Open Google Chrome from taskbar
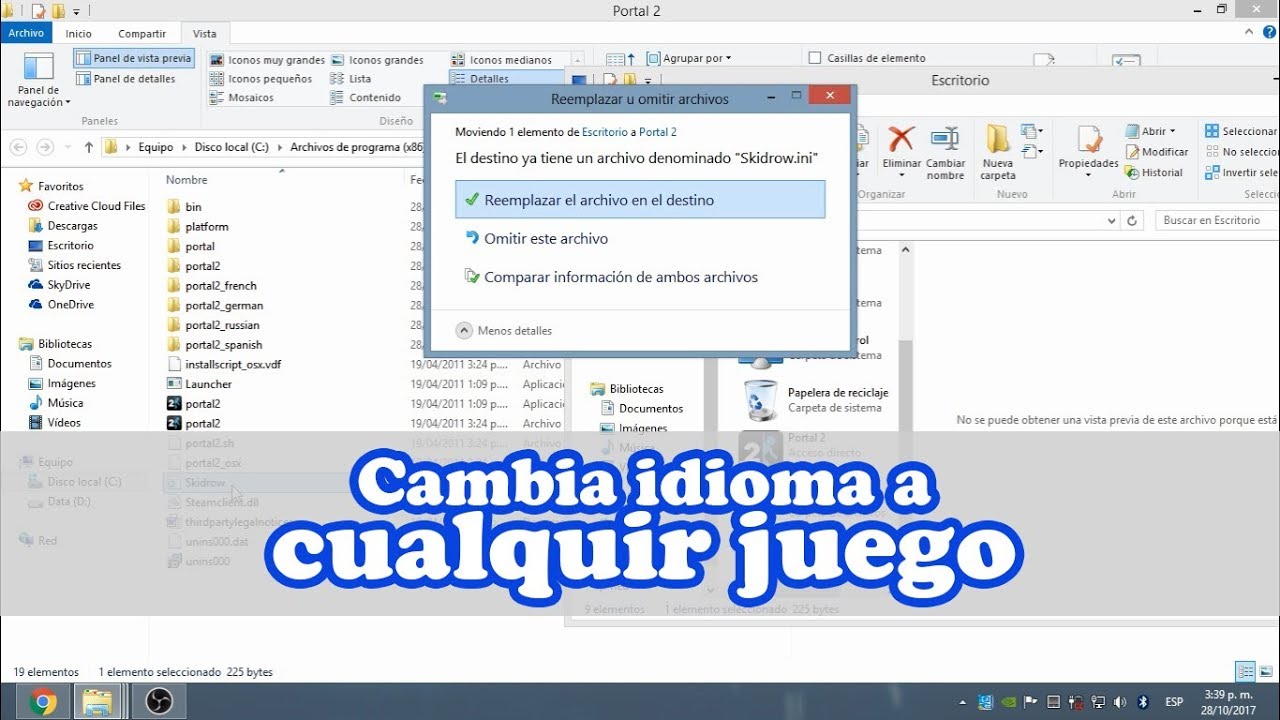Screen dimensions: 1280x720 [x=42, y=701]
